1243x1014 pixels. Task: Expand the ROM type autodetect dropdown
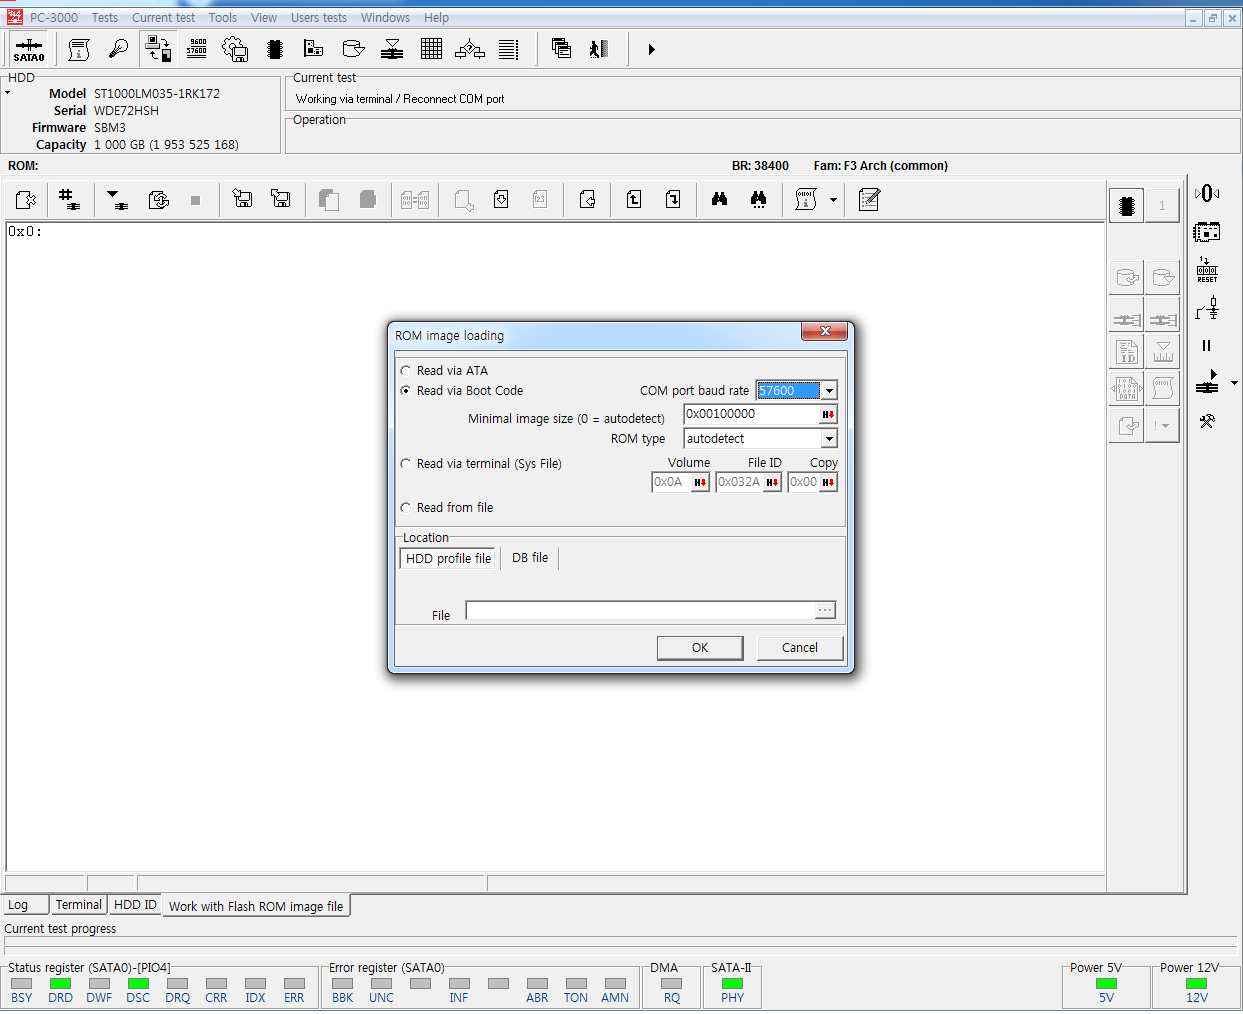(x=829, y=439)
